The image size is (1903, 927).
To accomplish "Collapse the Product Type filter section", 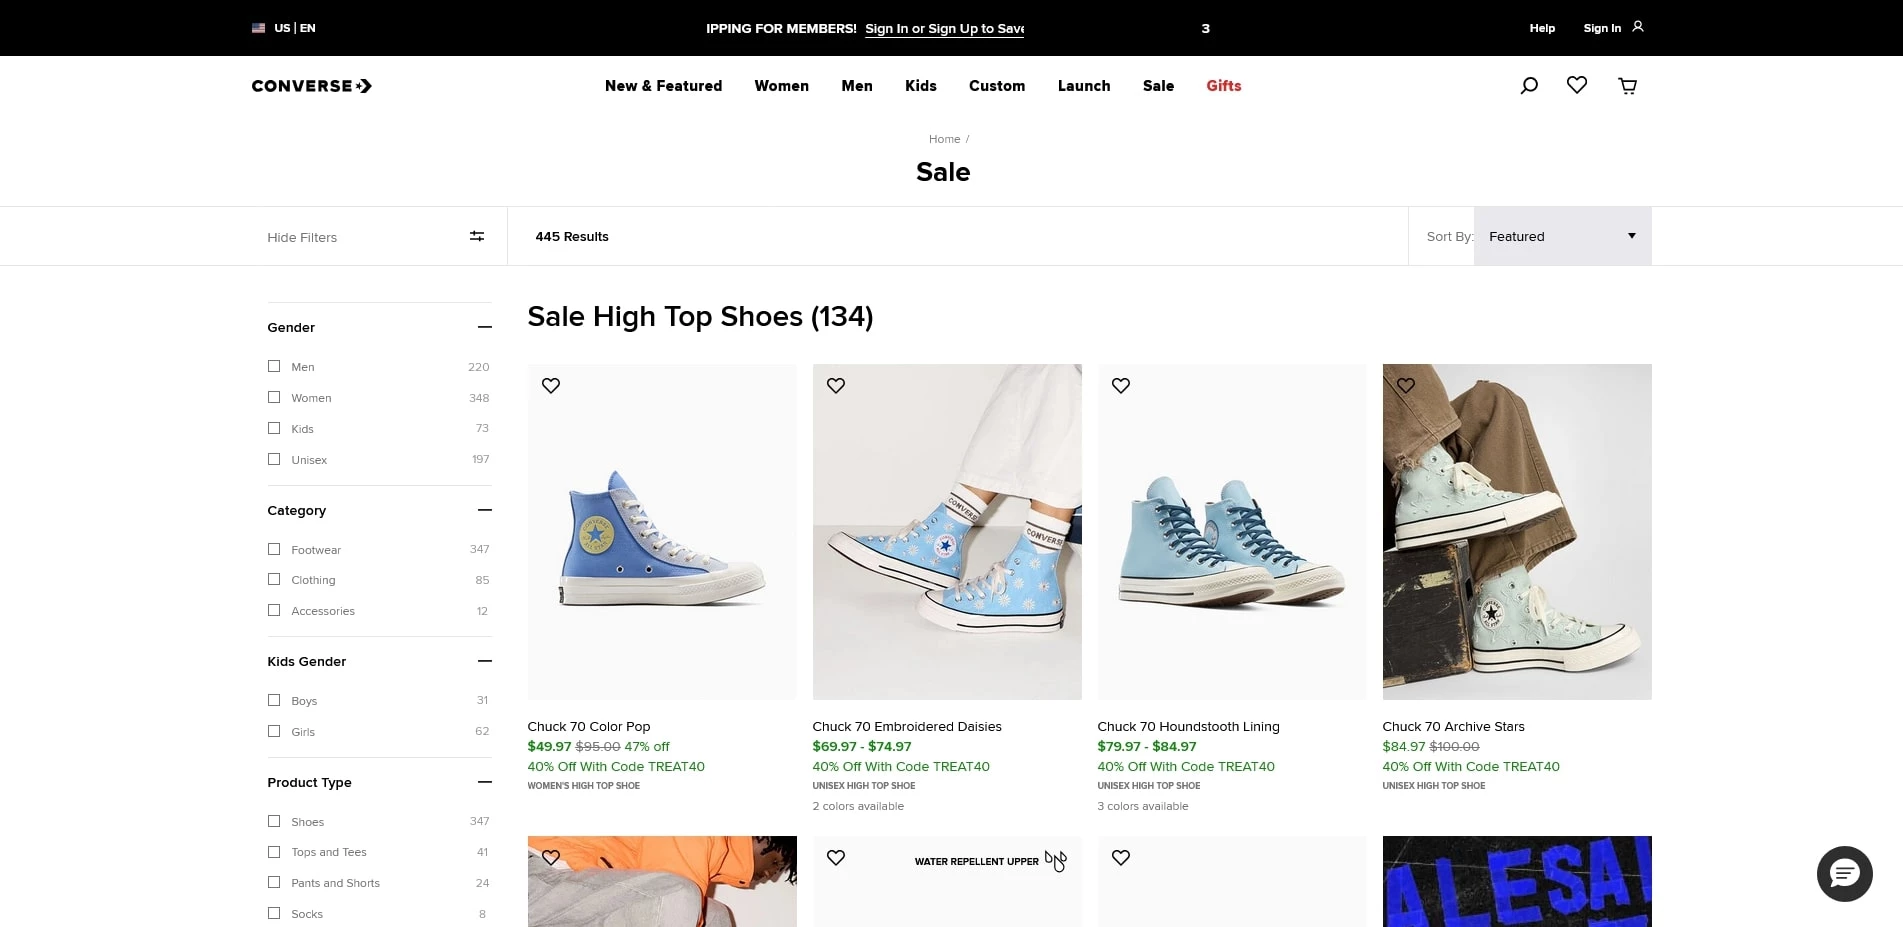I will pos(484,782).
